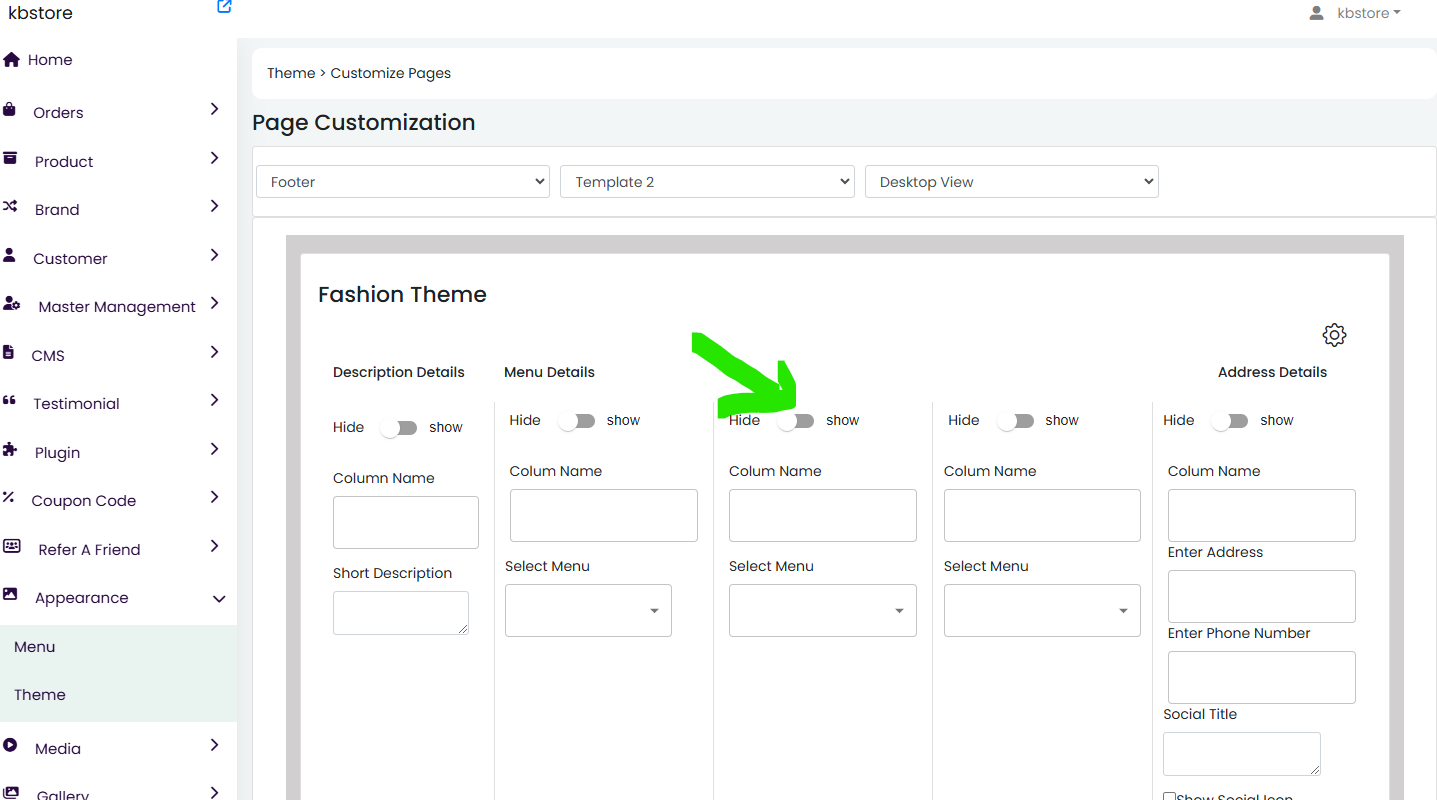Click the Customer person icon
The image size is (1437, 800).
click(10, 255)
